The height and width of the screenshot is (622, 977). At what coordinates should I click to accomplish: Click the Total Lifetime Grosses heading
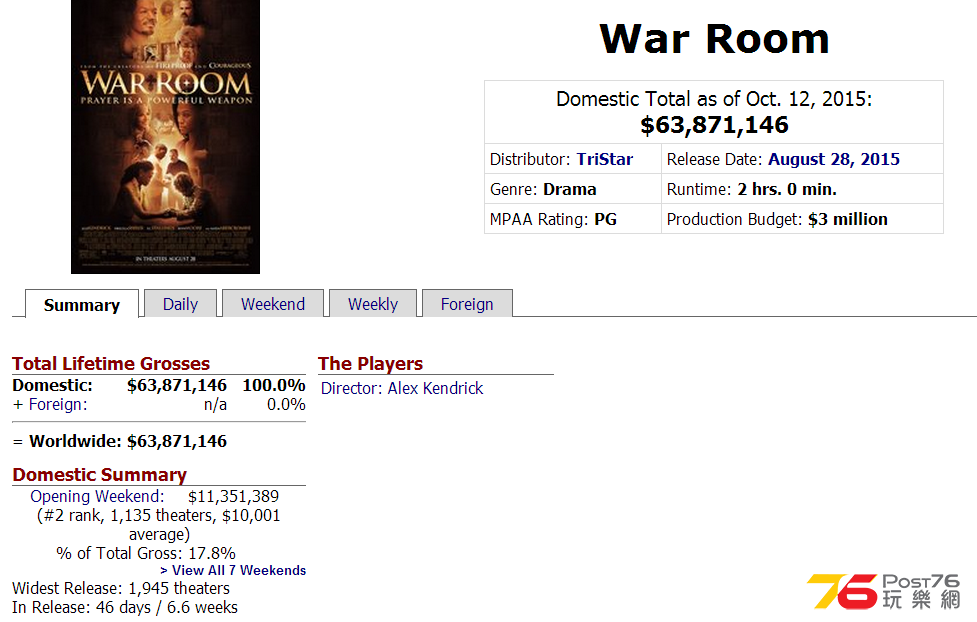[111, 363]
